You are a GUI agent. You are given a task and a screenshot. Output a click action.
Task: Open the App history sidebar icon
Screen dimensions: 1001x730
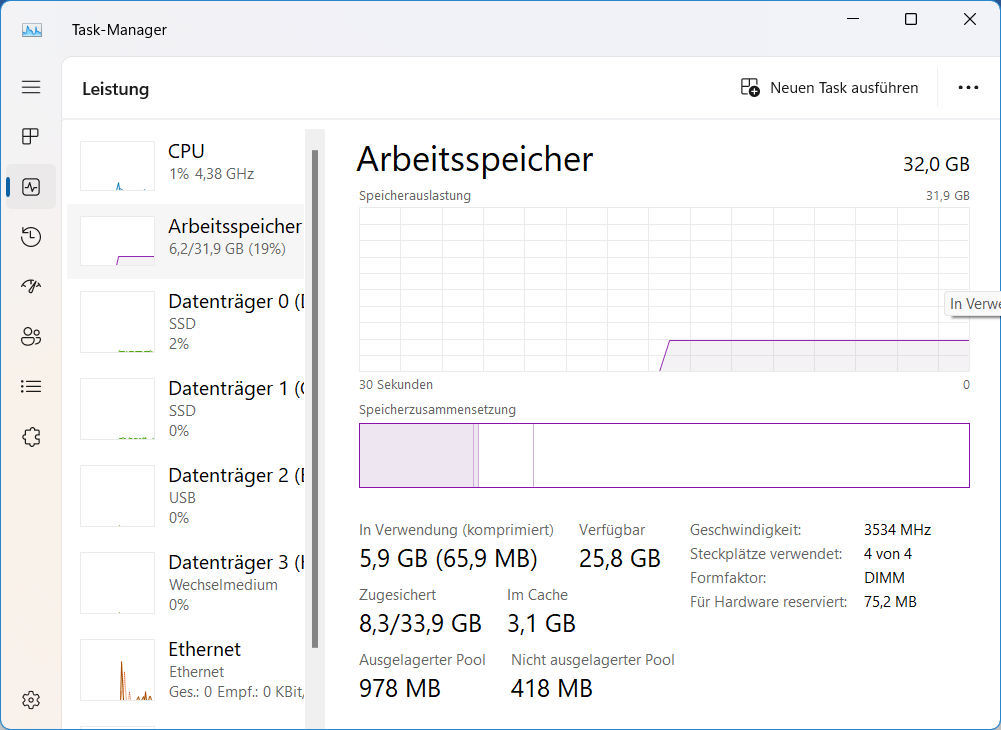[x=31, y=237]
